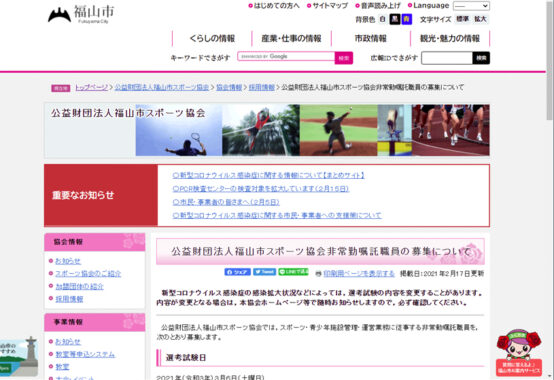Image resolution: width=554 pixels, height=380 pixels.
Task: Open 産業・仕事の情報 menu
Action: [291, 38]
